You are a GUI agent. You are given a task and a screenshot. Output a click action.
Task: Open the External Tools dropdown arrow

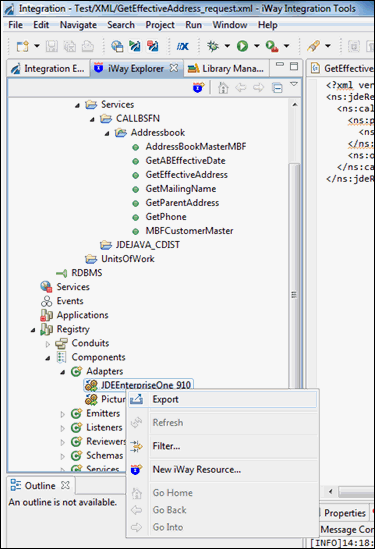point(286,46)
